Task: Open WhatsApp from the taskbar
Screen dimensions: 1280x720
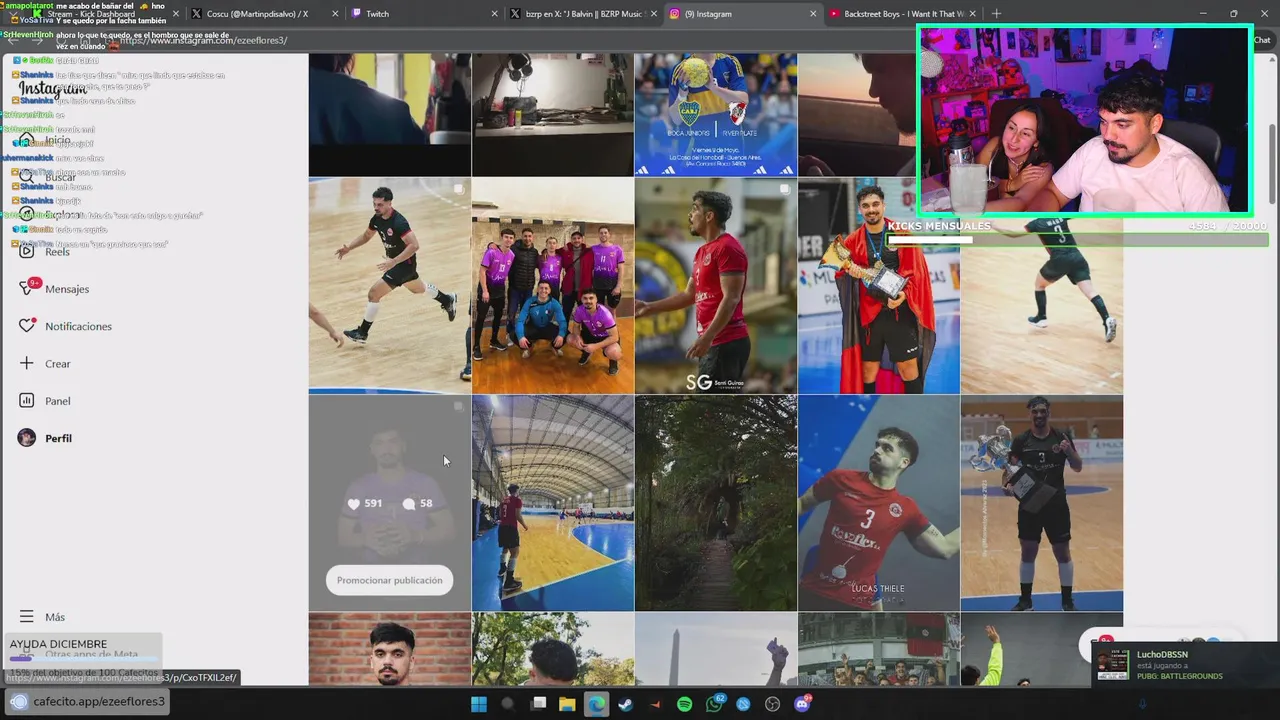Action: [x=714, y=704]
